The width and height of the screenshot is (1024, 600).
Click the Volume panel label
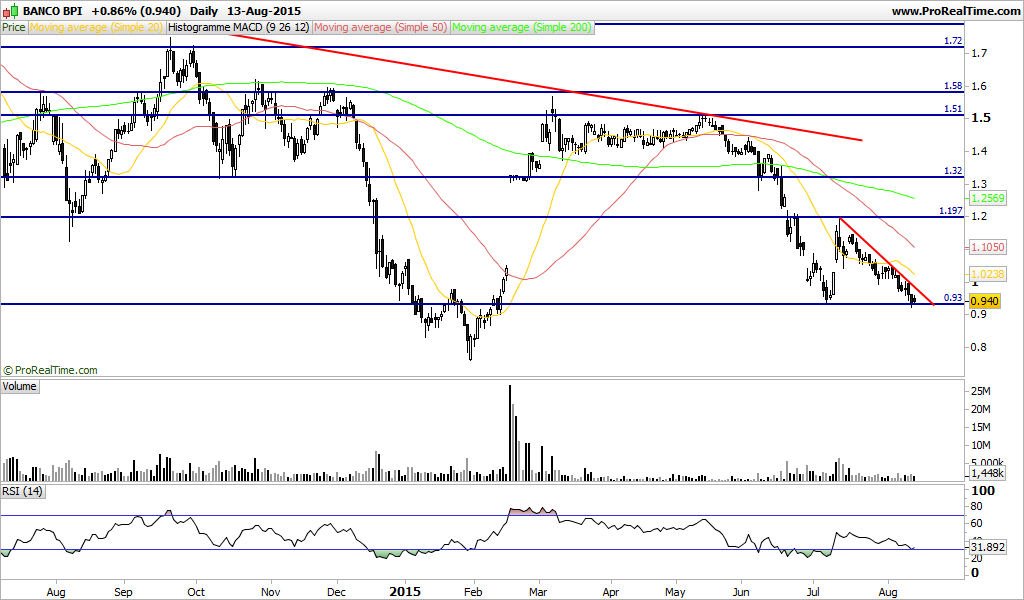tap(20, 386)
